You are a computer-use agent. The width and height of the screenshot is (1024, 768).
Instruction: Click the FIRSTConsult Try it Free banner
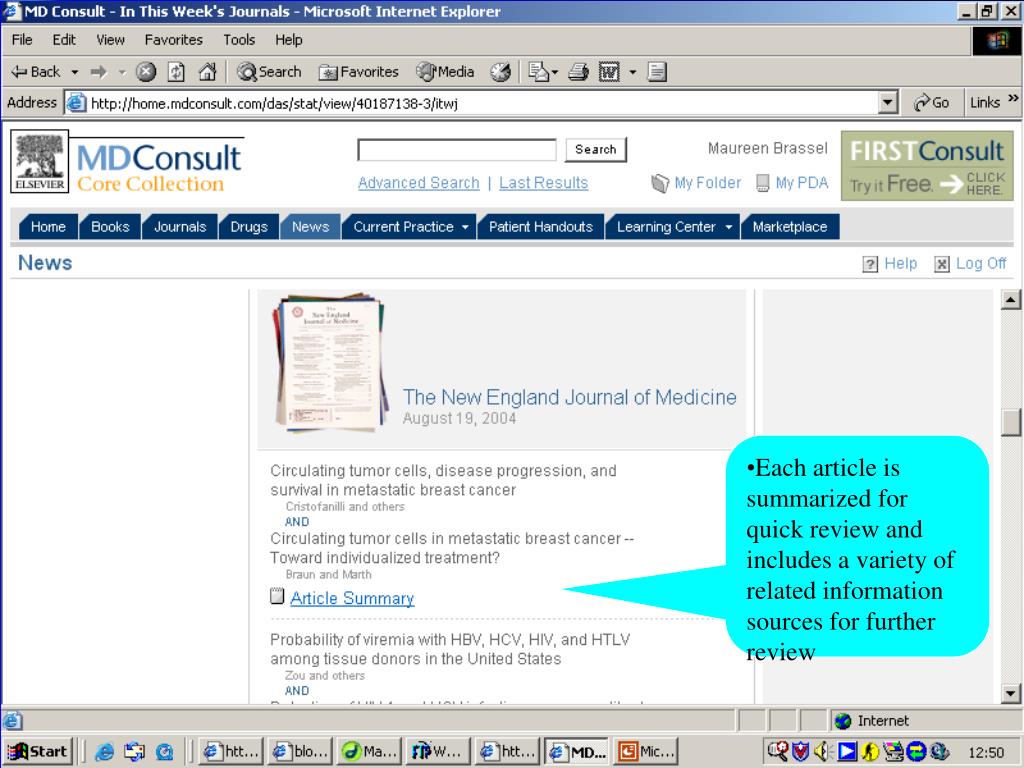click(x=927, y=166)
